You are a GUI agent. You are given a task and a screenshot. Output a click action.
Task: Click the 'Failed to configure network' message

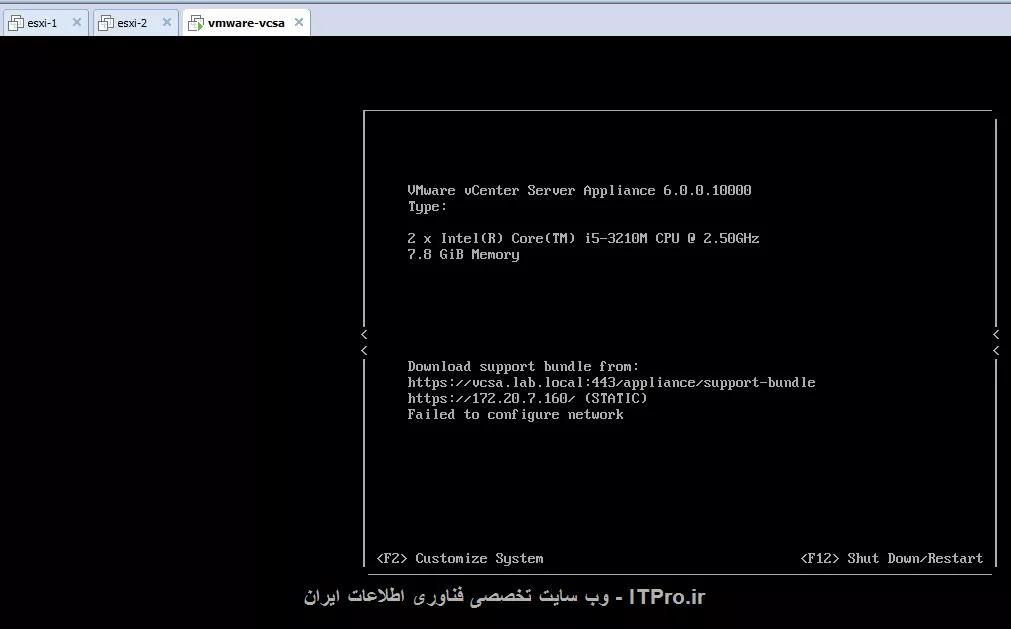[x=515, y=414]
